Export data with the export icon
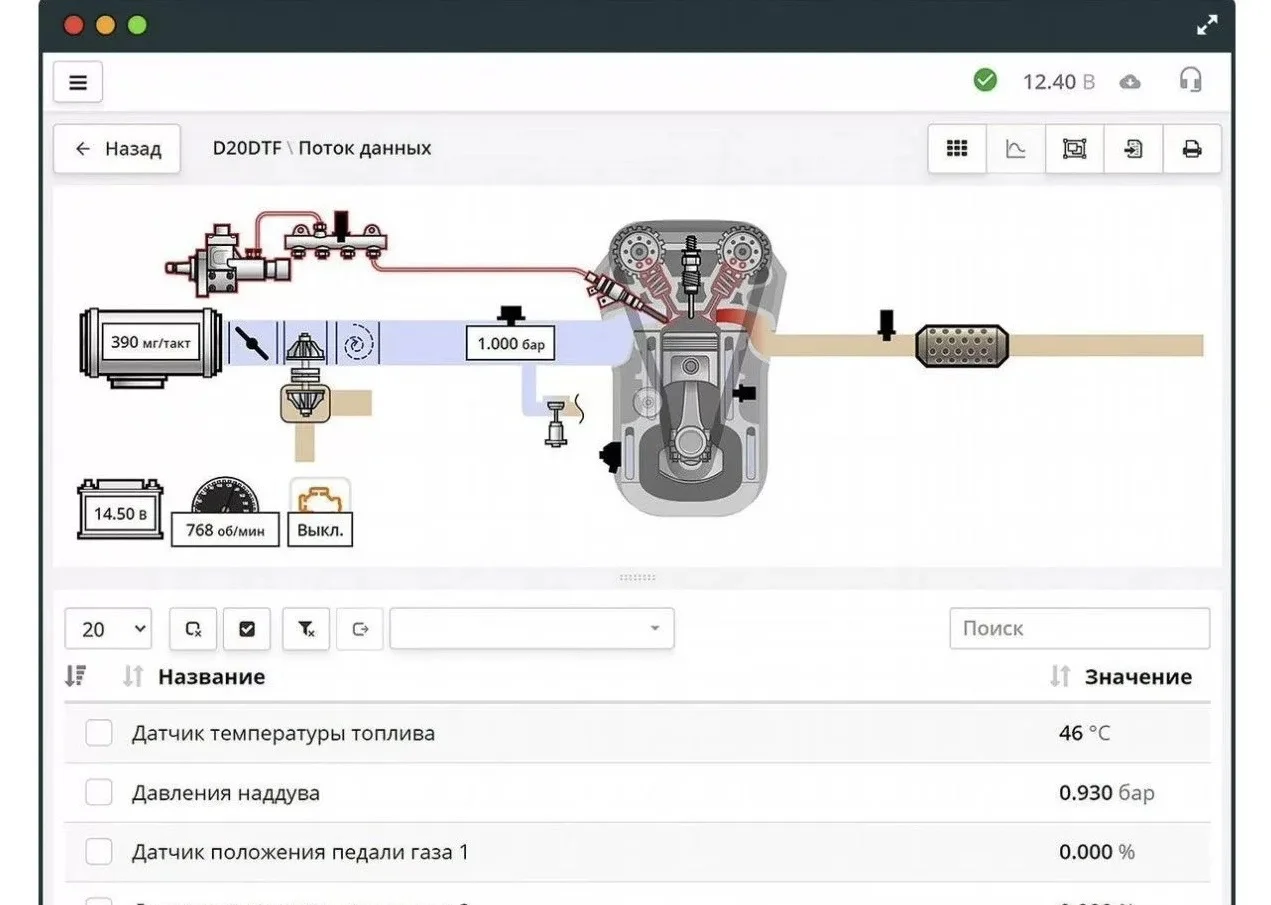The height and width of the screenshot is (905, 1271). 1133,149
